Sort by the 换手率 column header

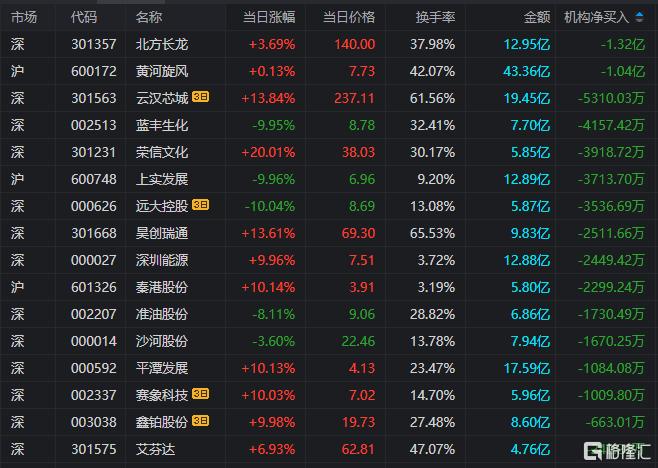435,17
